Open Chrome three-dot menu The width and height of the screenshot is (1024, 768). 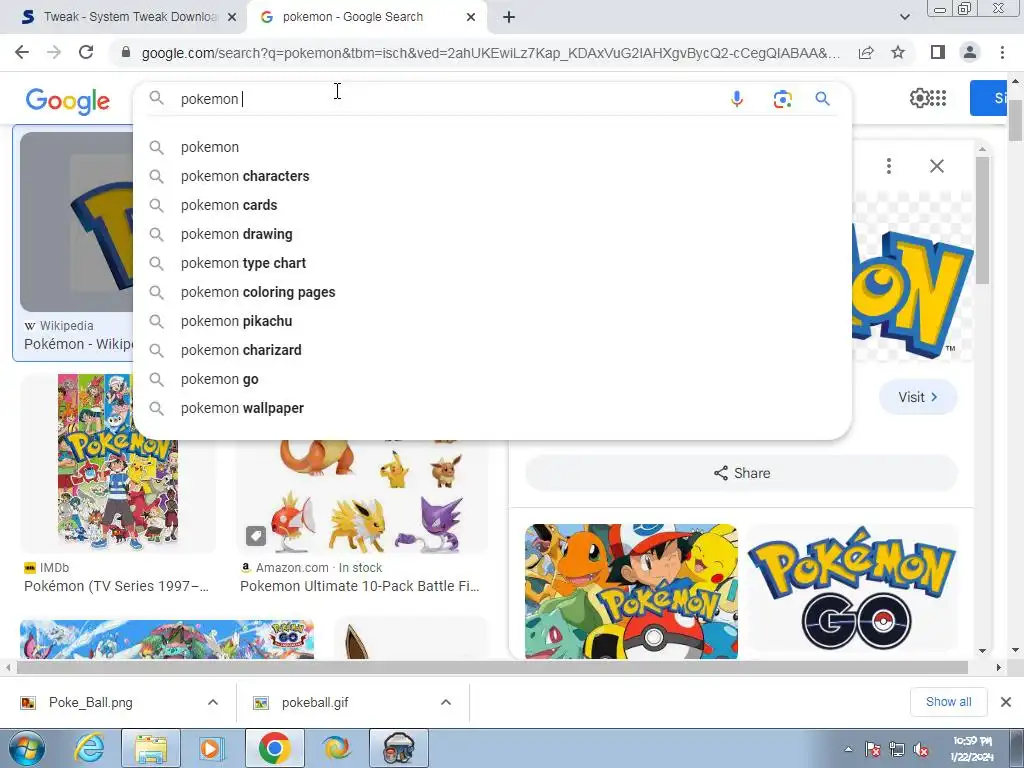click(1002, 52)
